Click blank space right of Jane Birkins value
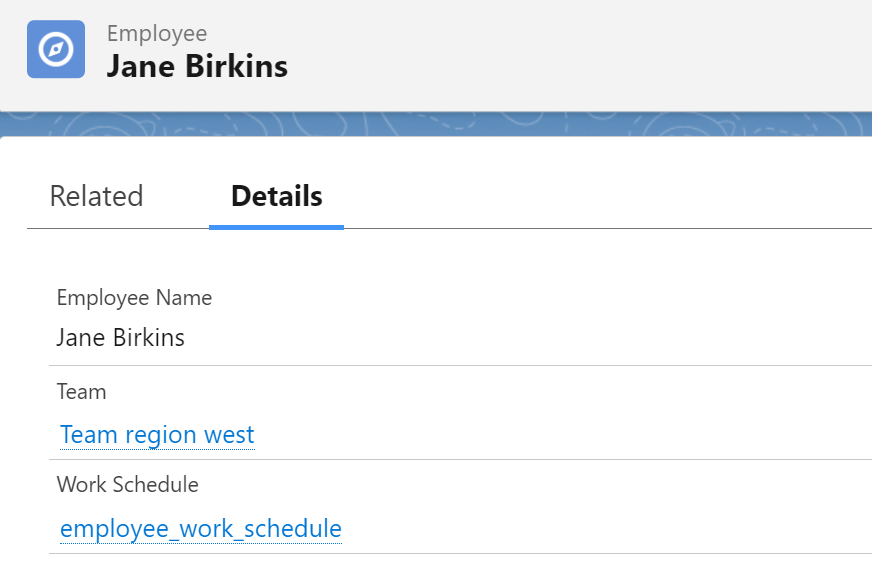Image resolution: width=872 pixels, height=580 pixels. tap(520, 337)
